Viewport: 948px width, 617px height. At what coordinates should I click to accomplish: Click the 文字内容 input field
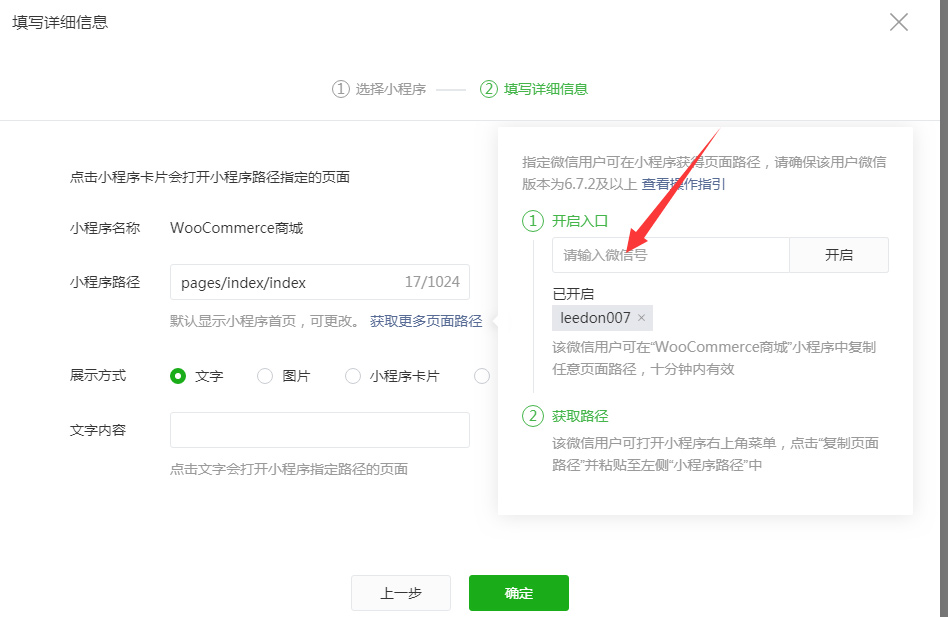pyautogui.click(x=320, y=430)
